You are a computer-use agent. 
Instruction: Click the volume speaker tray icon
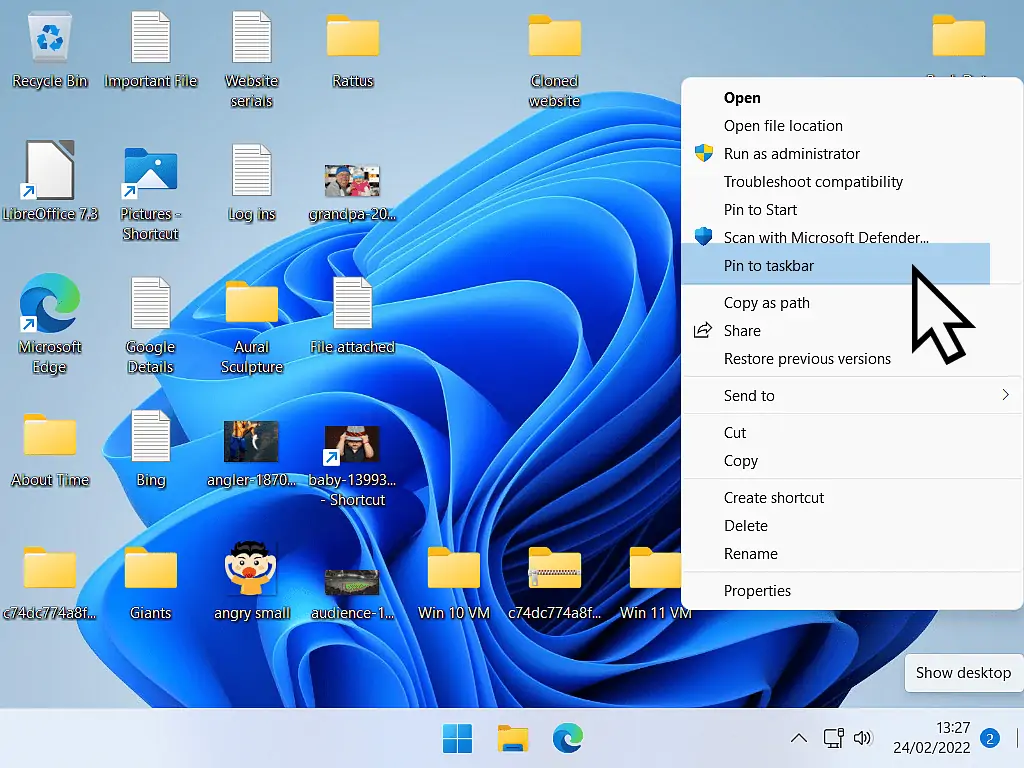pyautogui.click(x=862, y=739)
